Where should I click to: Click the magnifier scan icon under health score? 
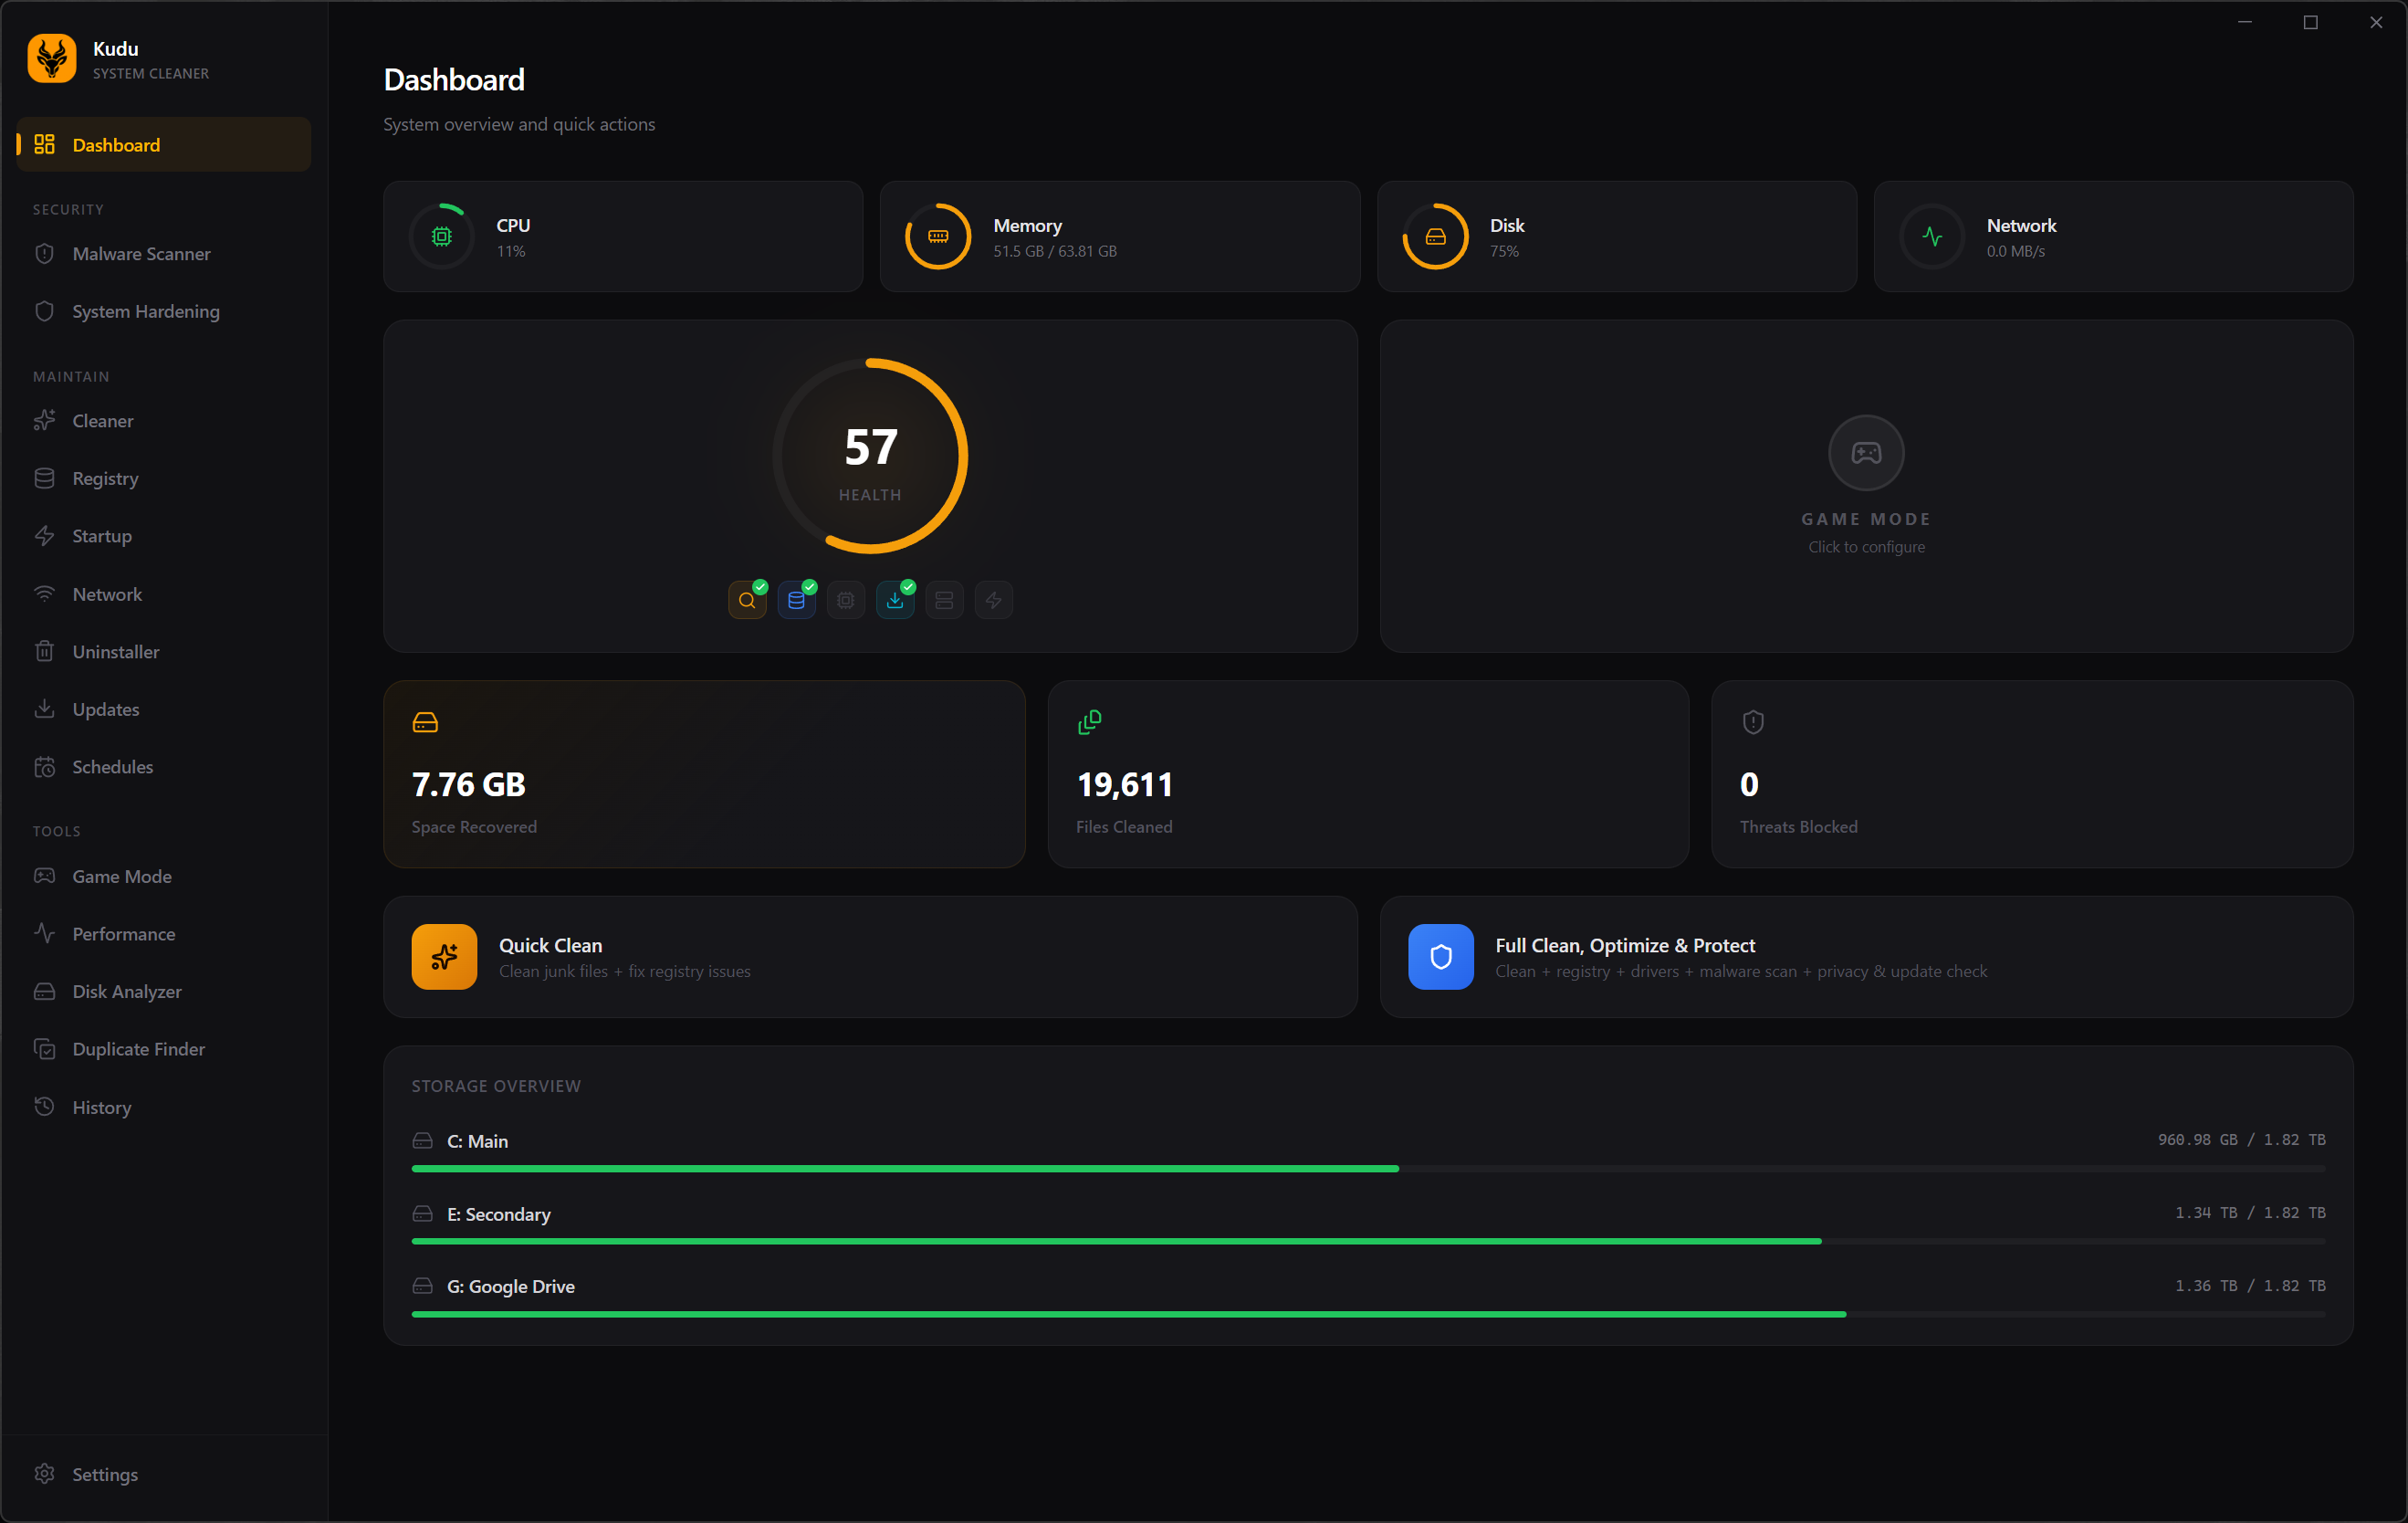[747, 600]
